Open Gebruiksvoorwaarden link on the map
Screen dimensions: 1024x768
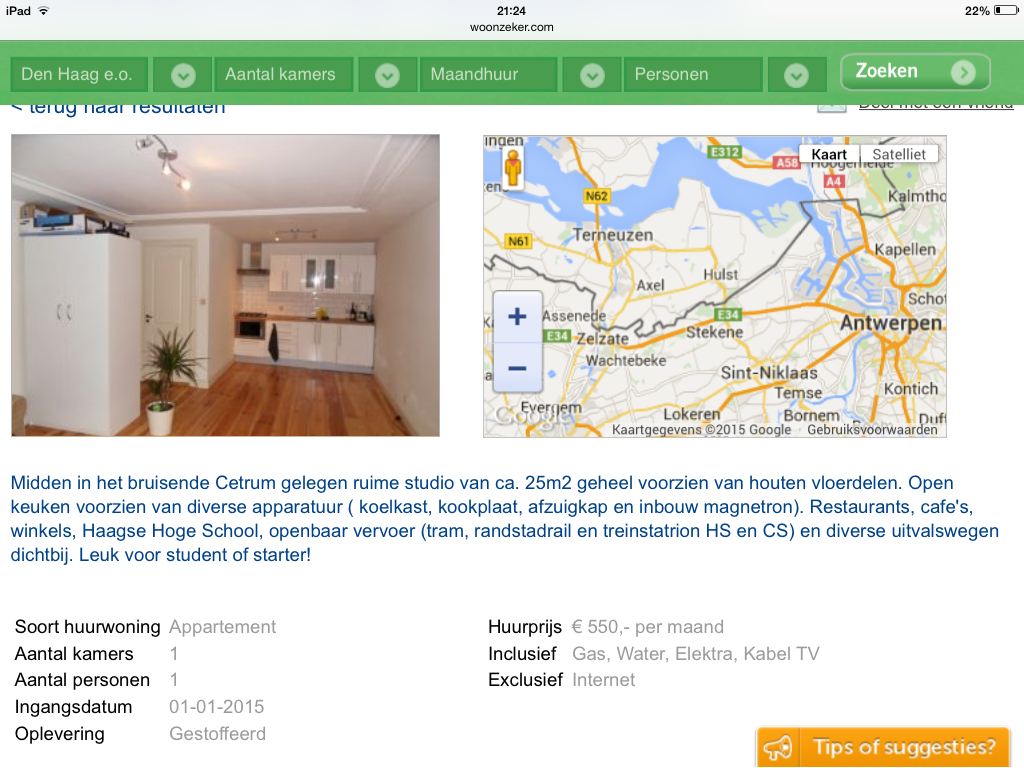coord(872,430)
